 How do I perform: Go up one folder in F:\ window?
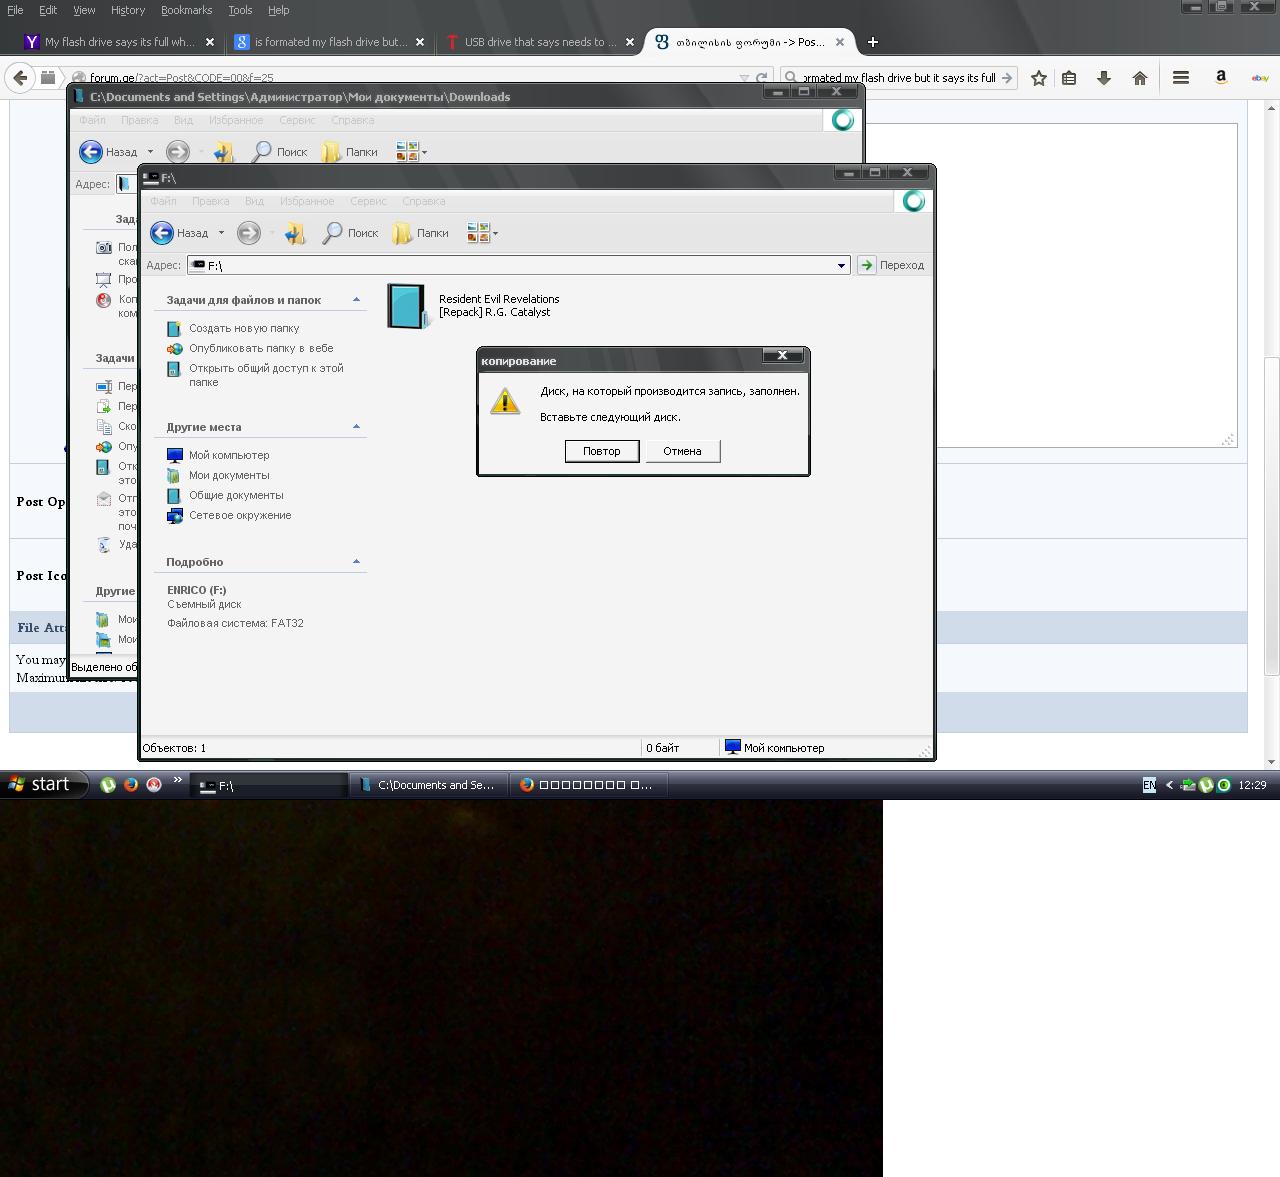point(295,233)
